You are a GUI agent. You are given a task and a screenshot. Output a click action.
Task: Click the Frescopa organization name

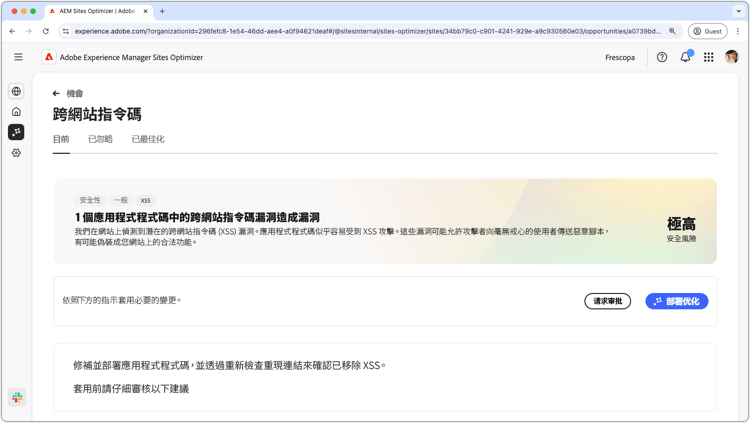[x=620, y=57]
